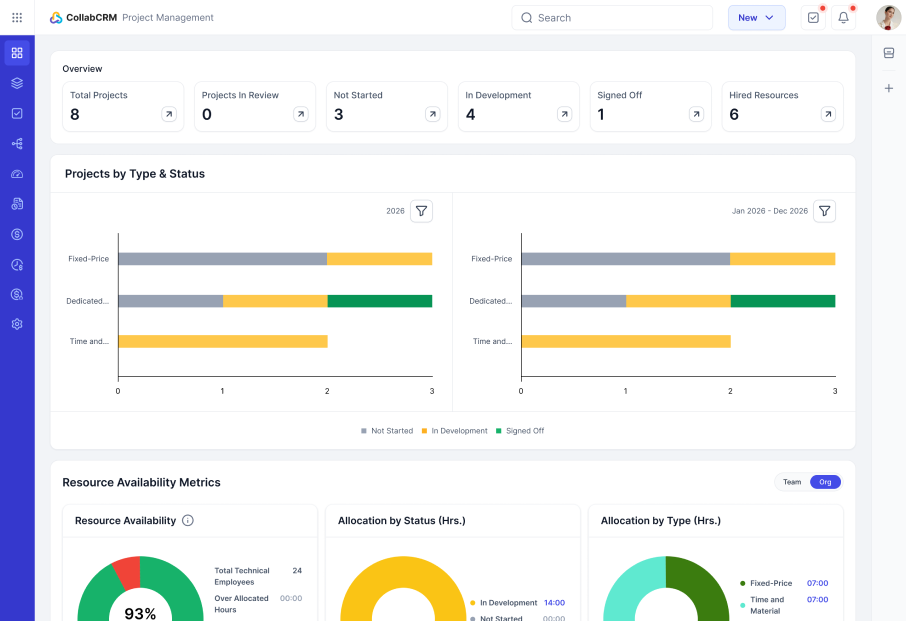906x621 pixels.
Task: Select the Org toggle option
Action: [825, 482]
